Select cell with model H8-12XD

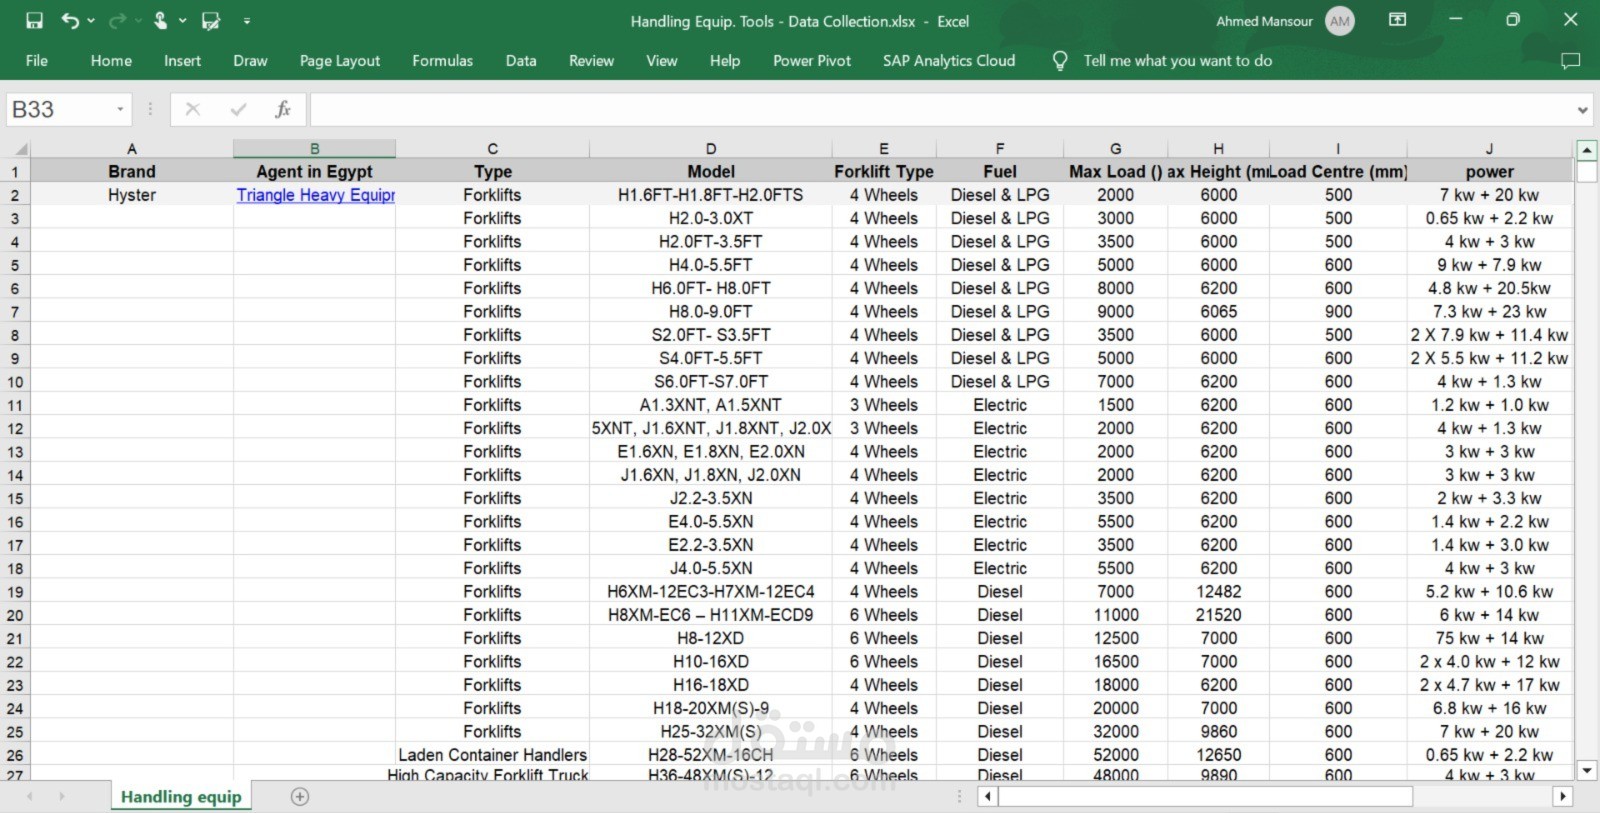point(711,638)
